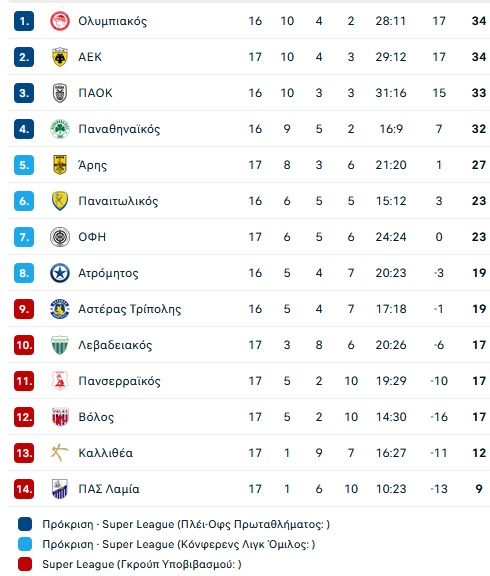The width and height of the screenshot is (490, 576).
Task: Click the Άρης yellow crest icon
Action: [x=60, y=165]
